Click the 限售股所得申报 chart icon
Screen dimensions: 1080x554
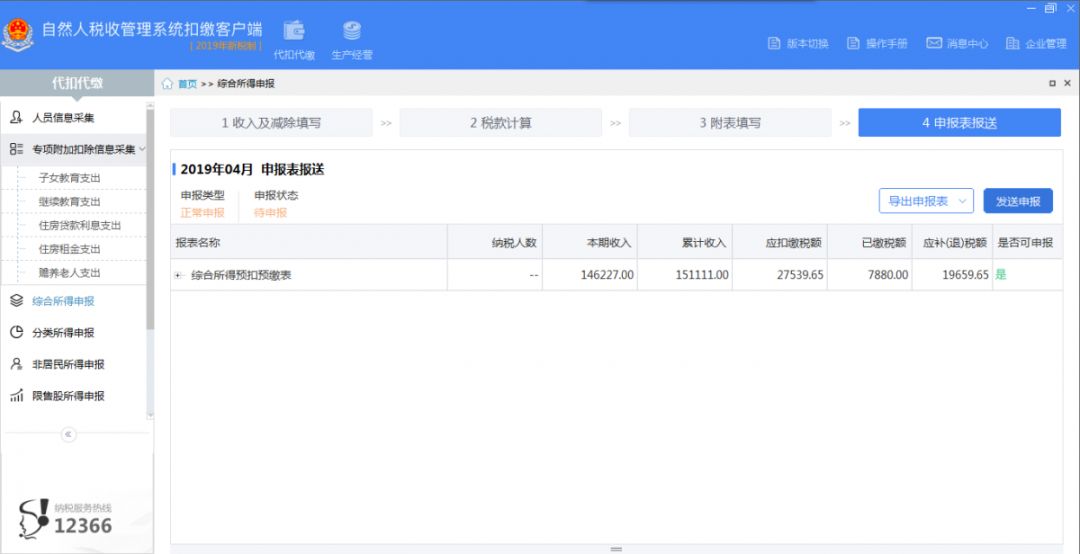(17, 396)
